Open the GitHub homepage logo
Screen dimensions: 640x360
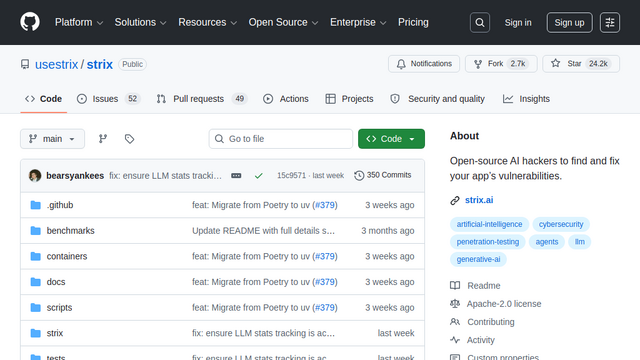click(30, 22)
